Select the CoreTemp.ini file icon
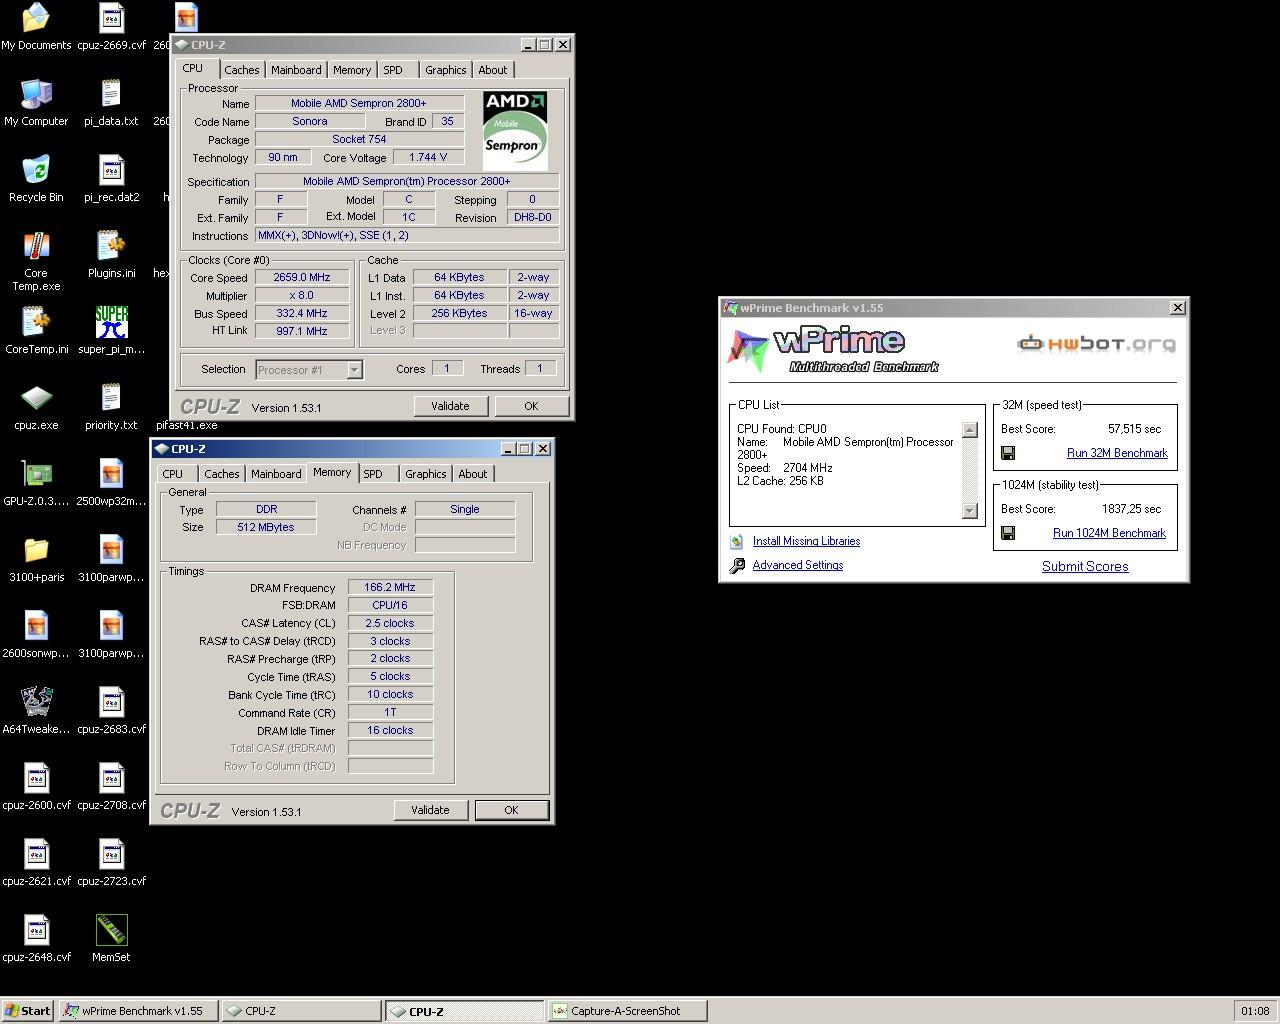 point(36,322)
